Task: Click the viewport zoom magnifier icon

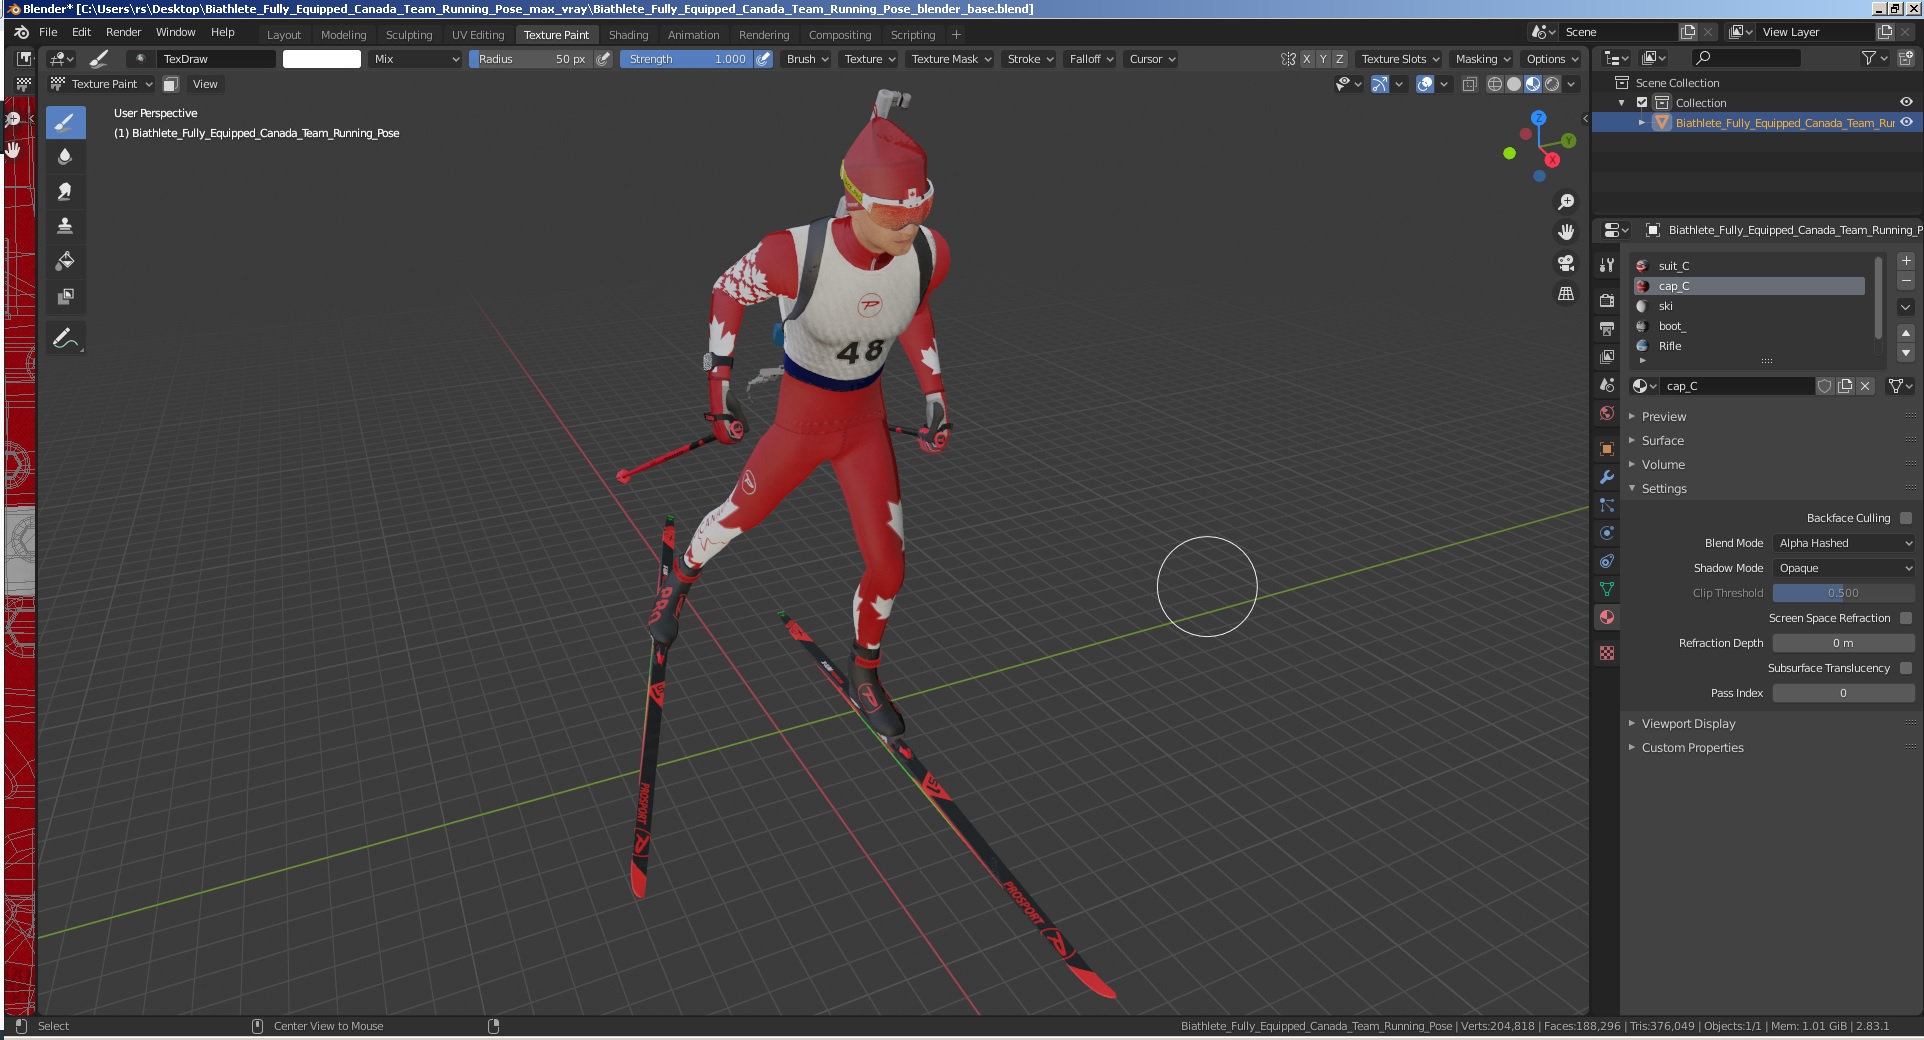Action: 1566,202
